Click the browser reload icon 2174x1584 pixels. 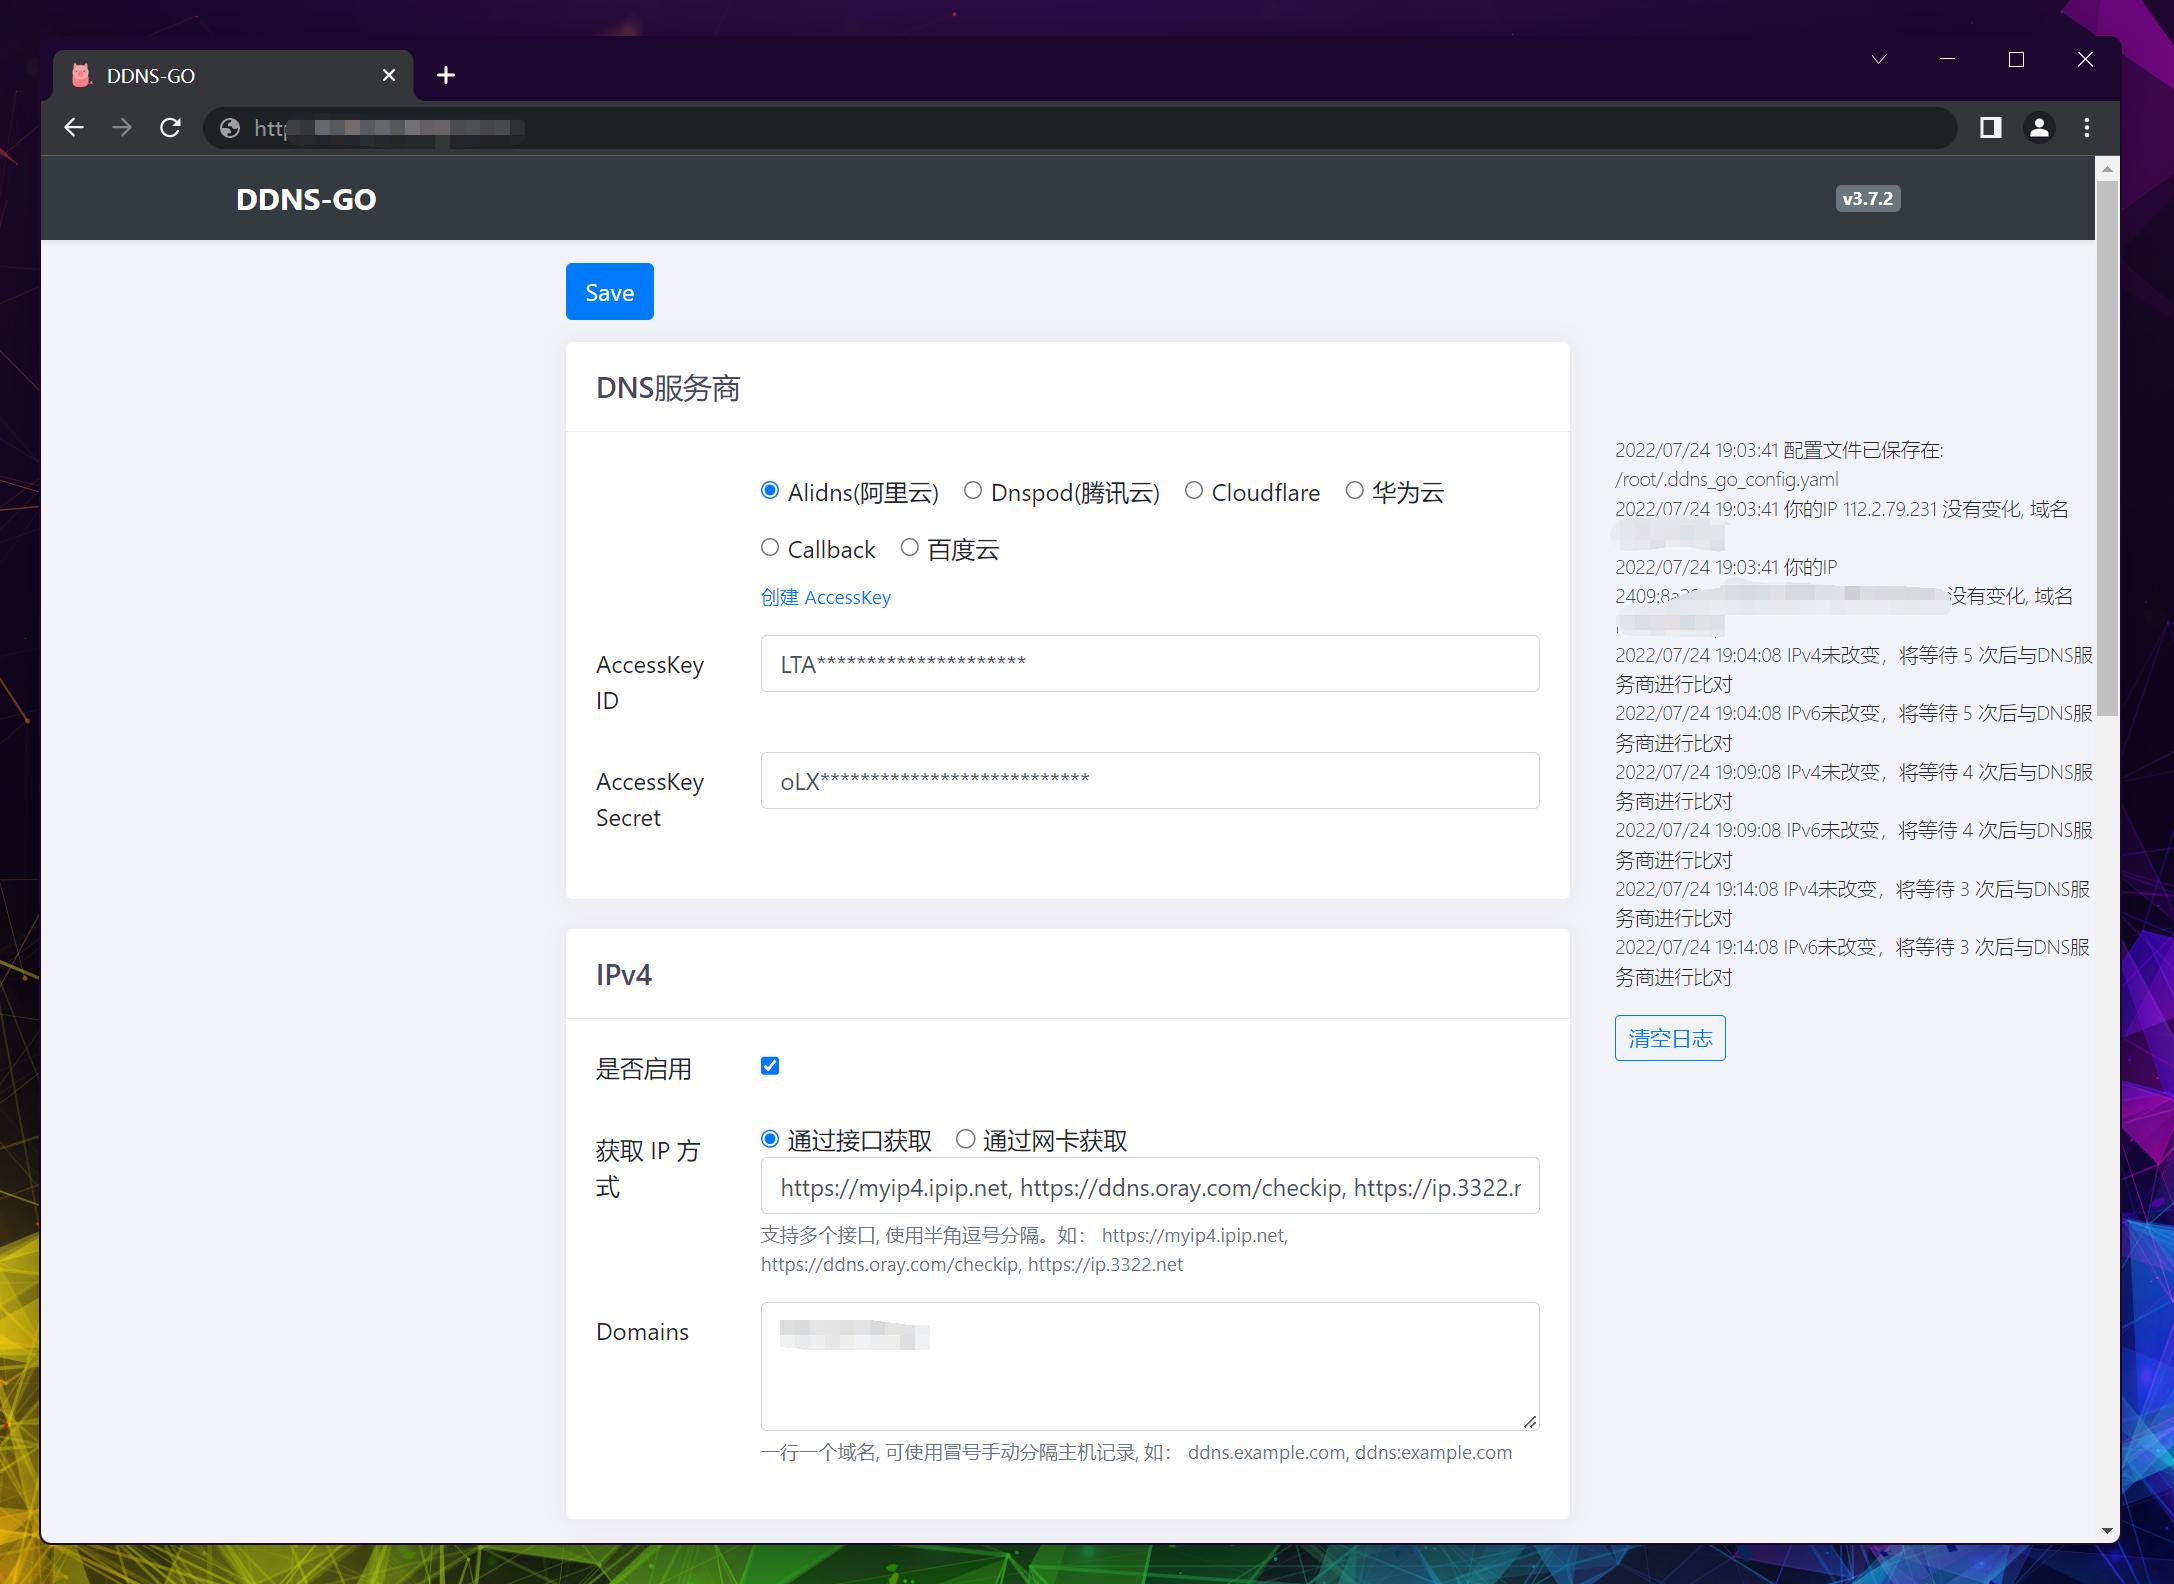[170, 128]
